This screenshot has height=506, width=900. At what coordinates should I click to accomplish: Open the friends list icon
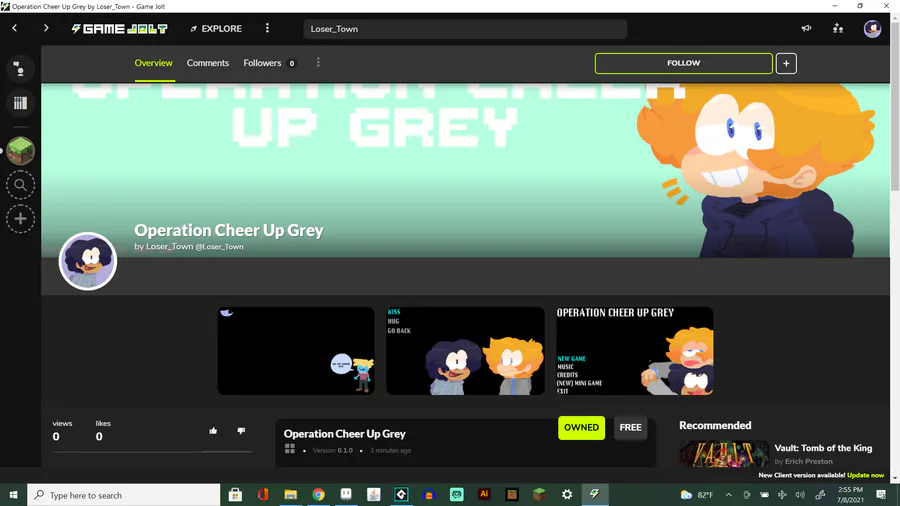click(x=838, y=28)
